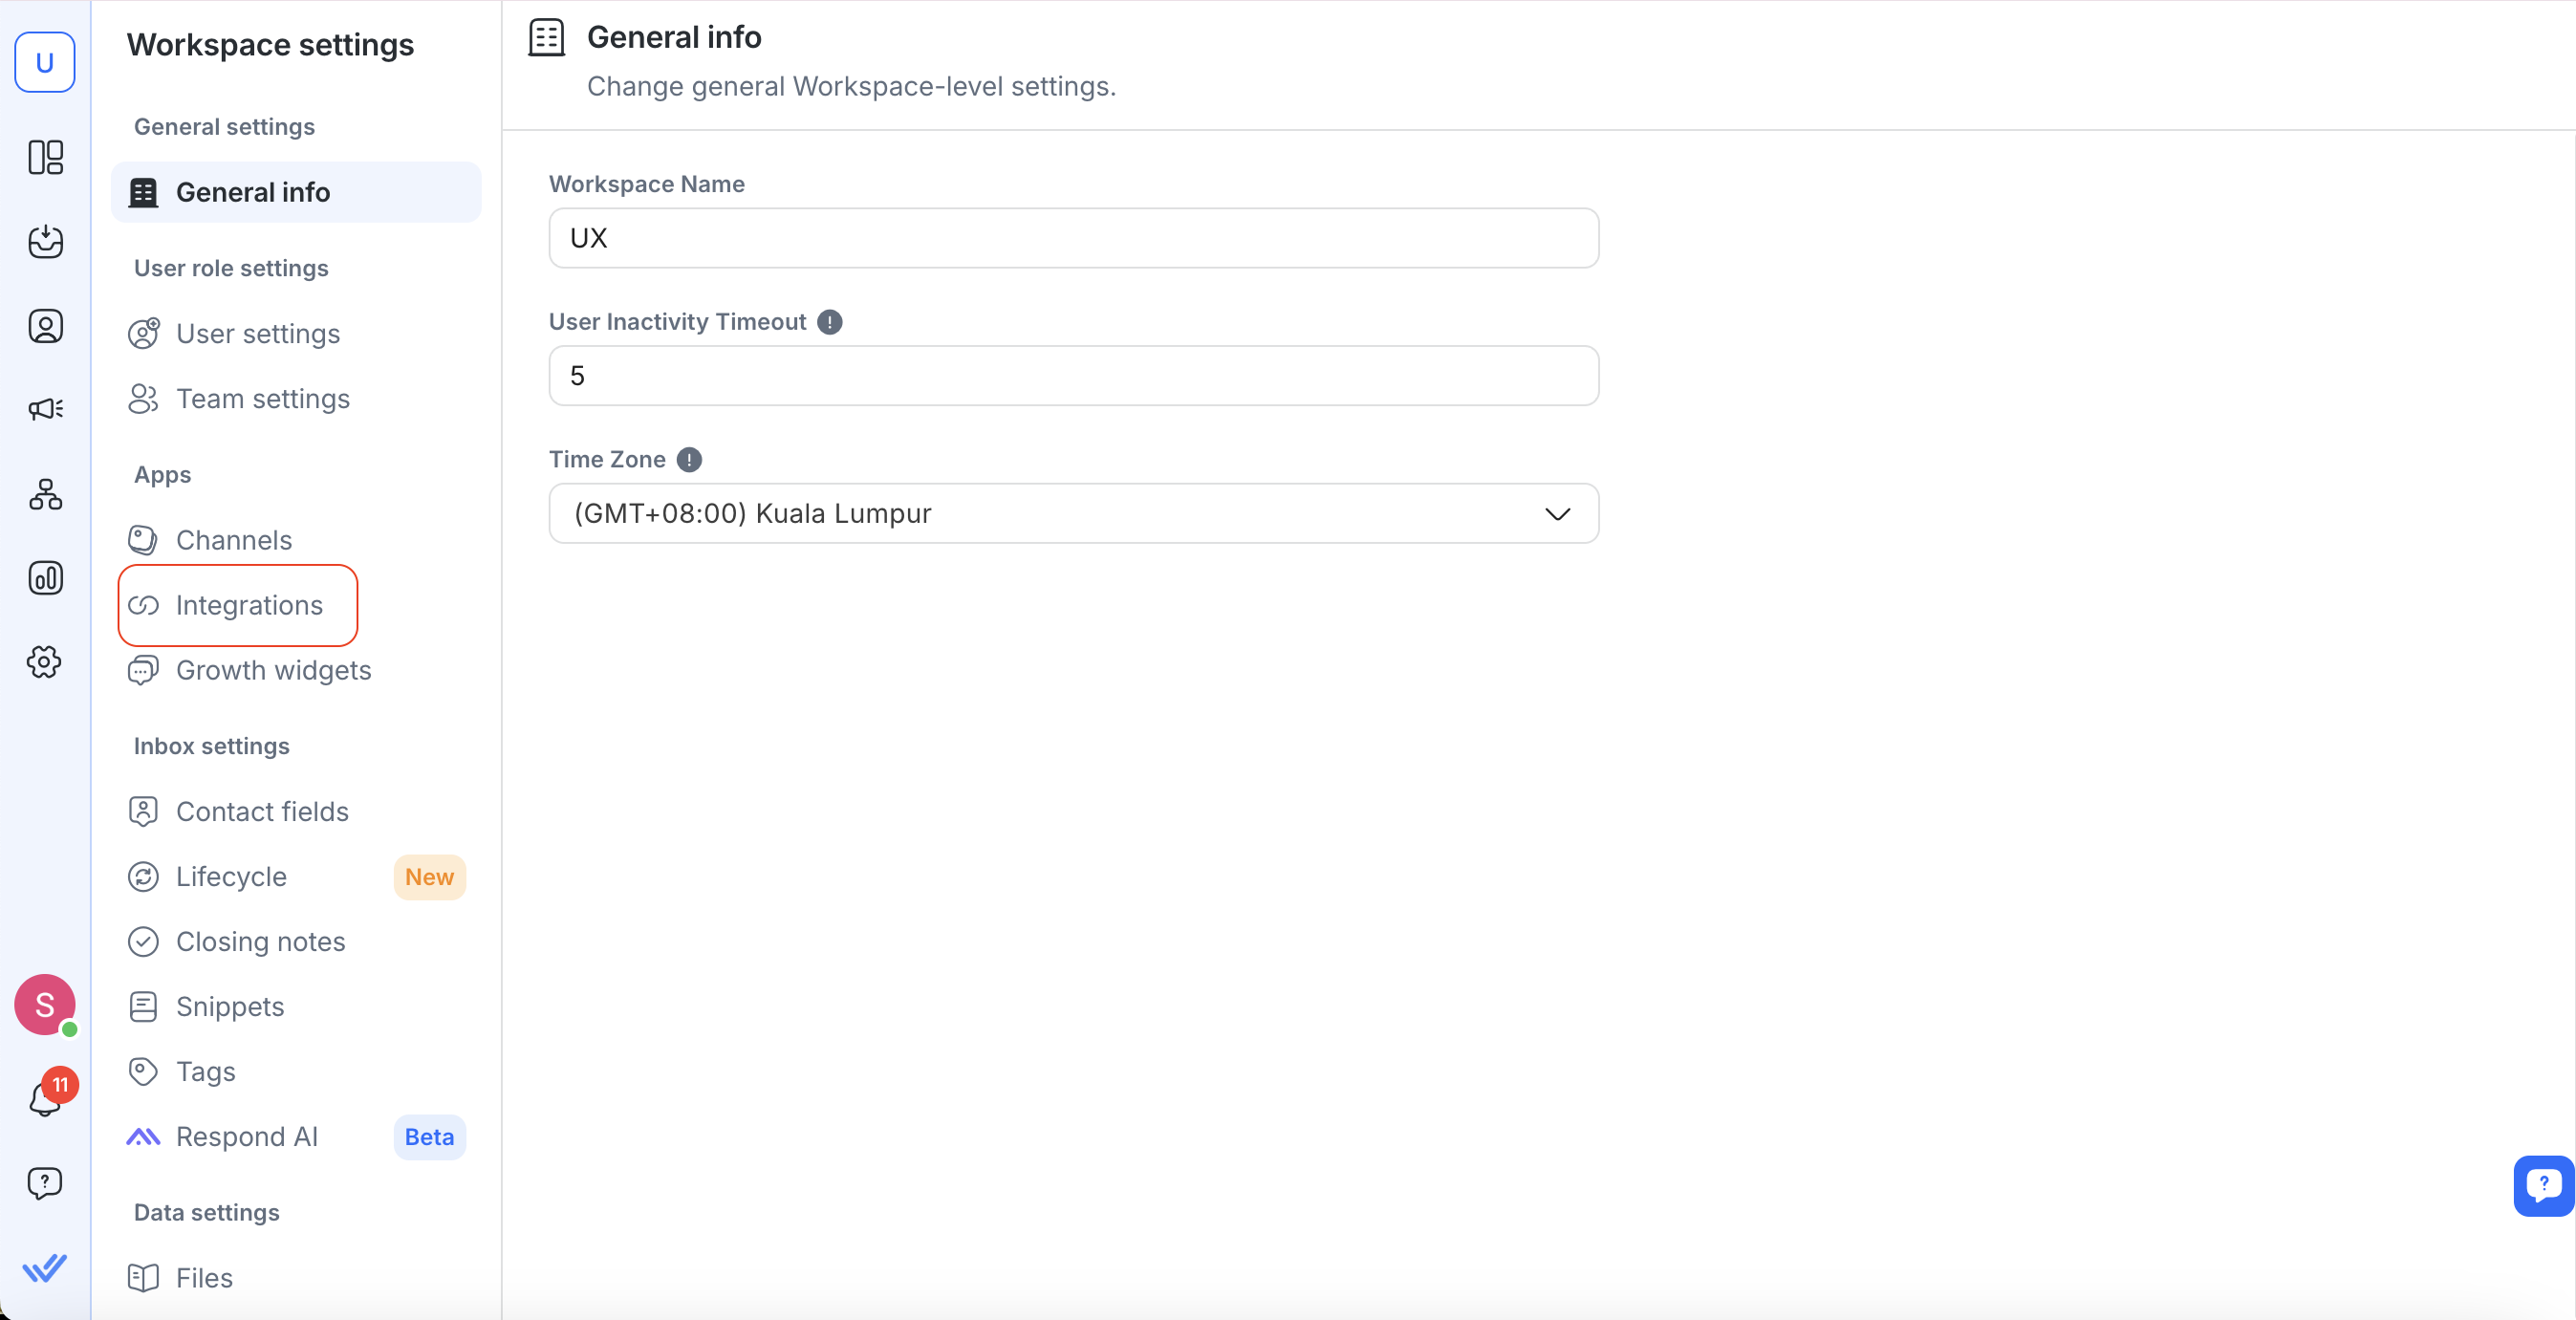The width and height of the screenshot is (2576, 1320).
Task: Open Integrations in the settings menu
Action: coord(248,605)
